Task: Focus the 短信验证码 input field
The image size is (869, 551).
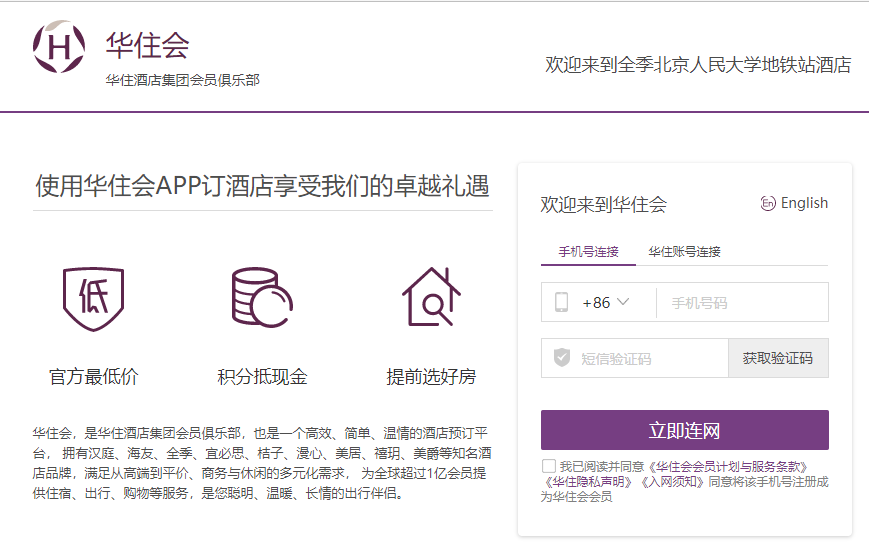Action: (635, 358)
